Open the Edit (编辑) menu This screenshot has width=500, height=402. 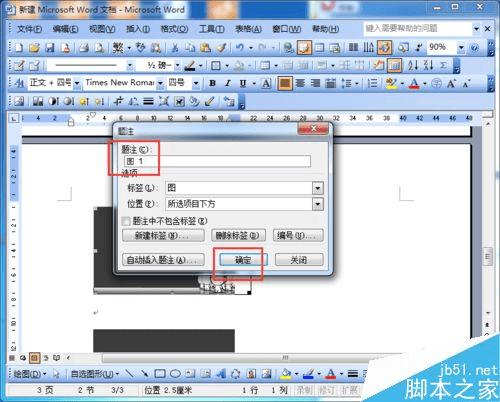point(65,29)
